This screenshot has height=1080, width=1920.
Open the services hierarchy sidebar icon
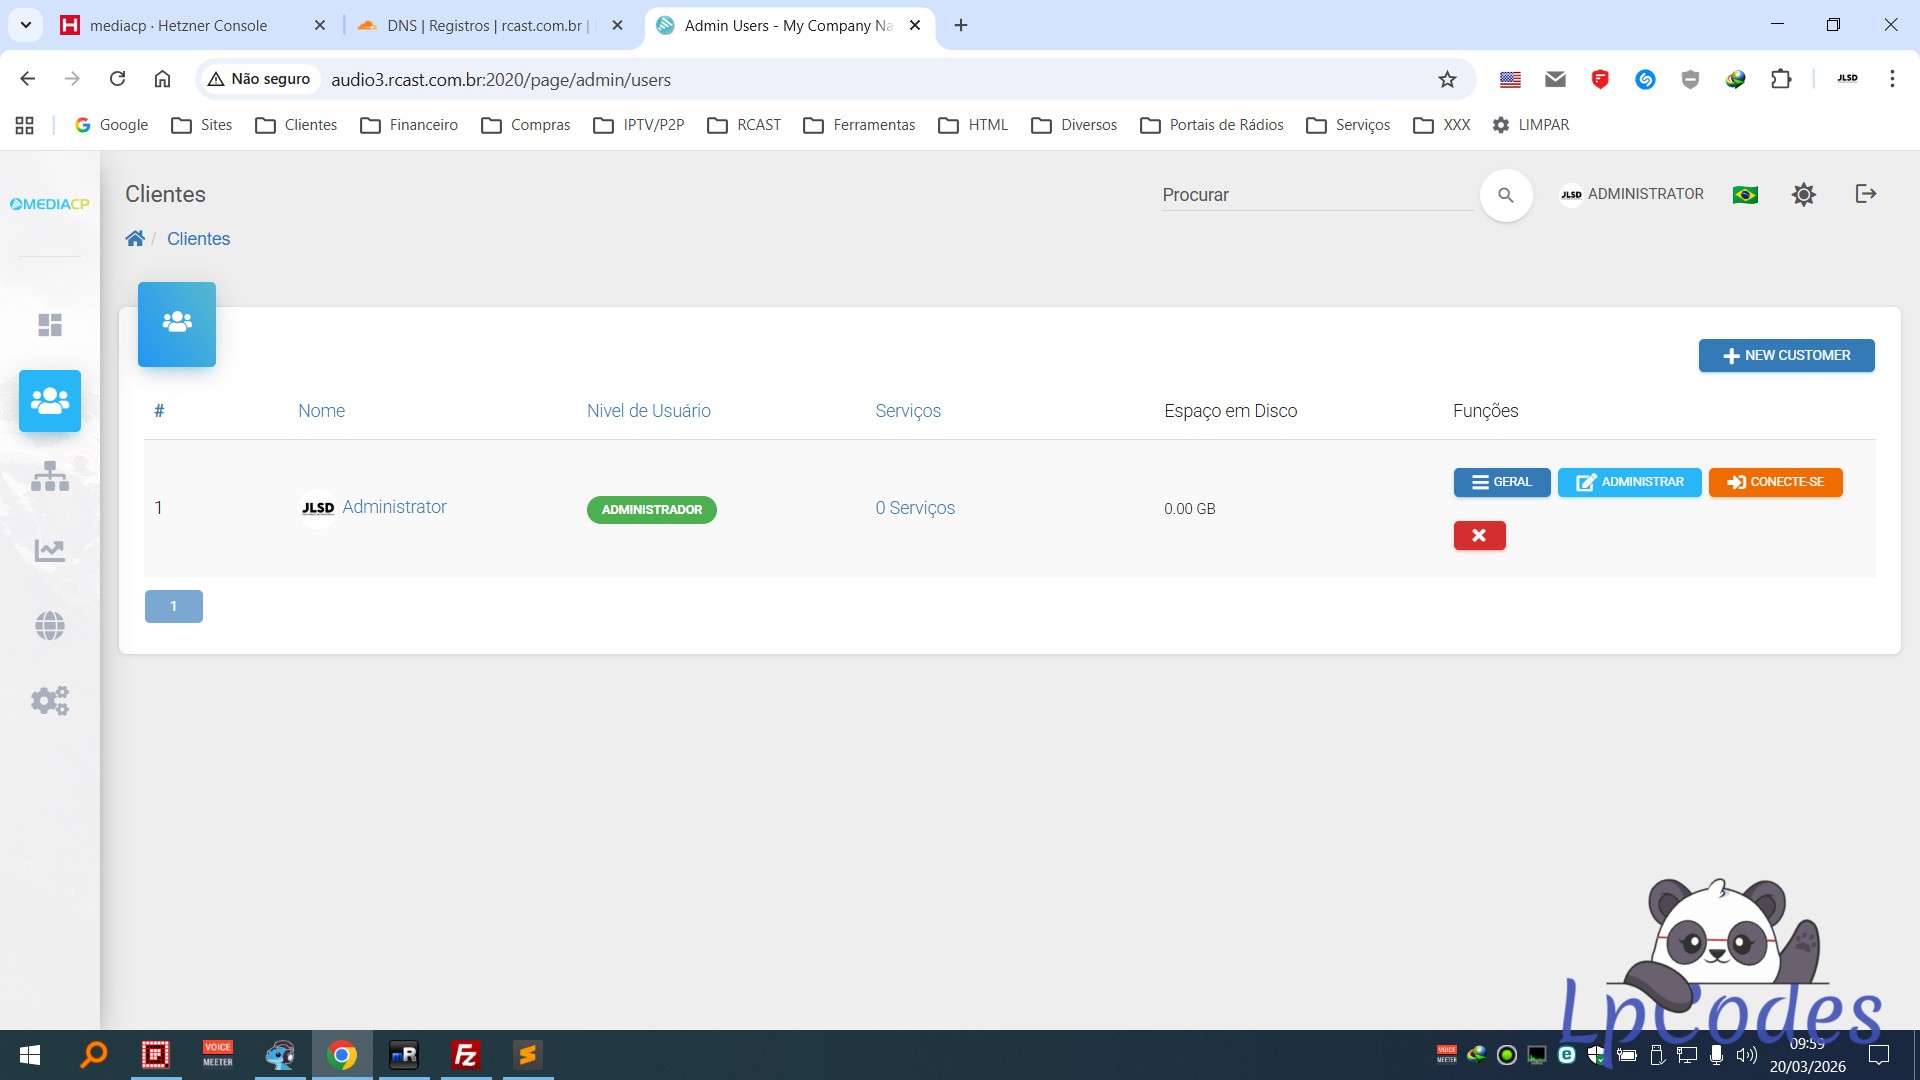tap(50, 476)
